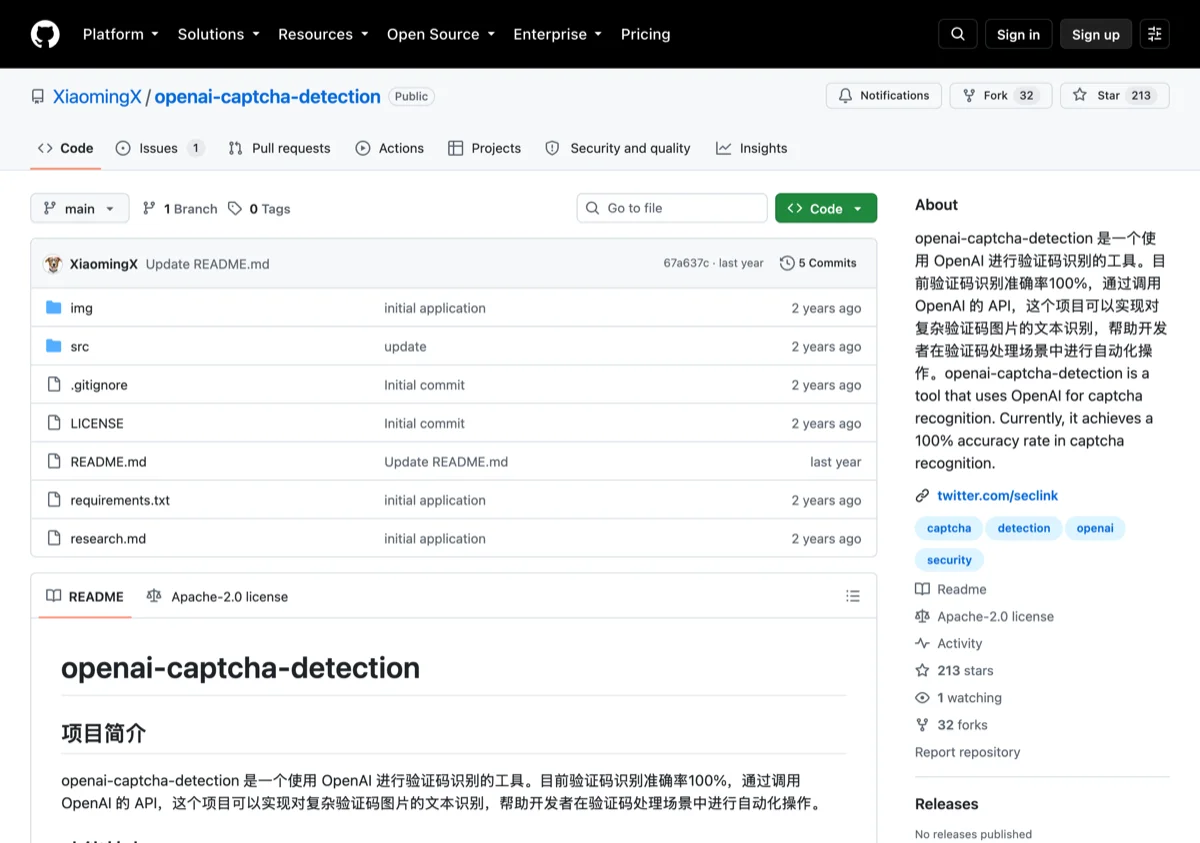Expand the Resources menu

[323, 34]
